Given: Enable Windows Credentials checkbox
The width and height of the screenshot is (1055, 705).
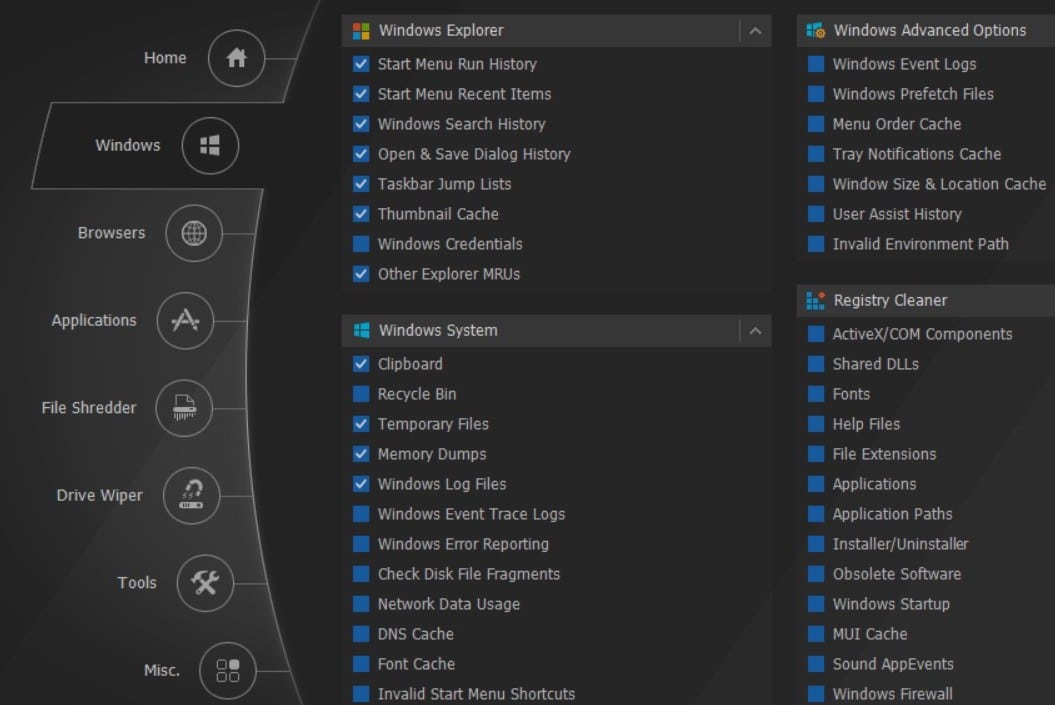Looking at the screenshot, I should 361,244.
